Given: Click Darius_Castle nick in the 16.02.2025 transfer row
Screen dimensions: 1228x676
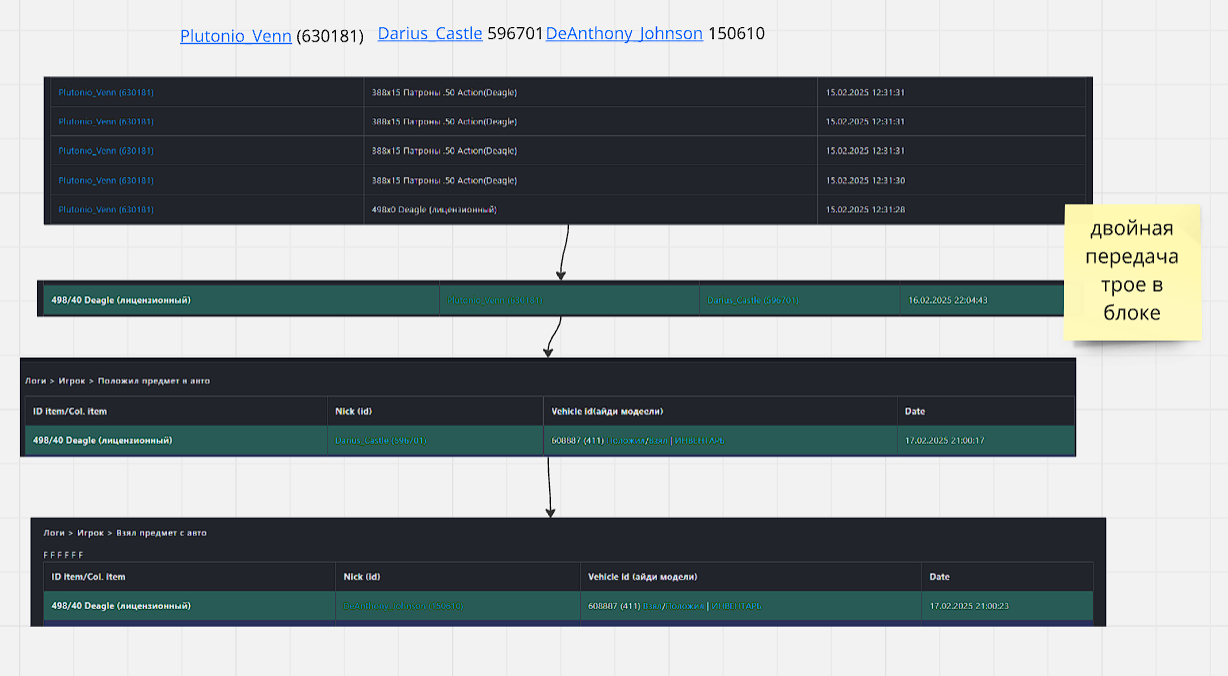Looking at the screenshot, I should point(752,300).
